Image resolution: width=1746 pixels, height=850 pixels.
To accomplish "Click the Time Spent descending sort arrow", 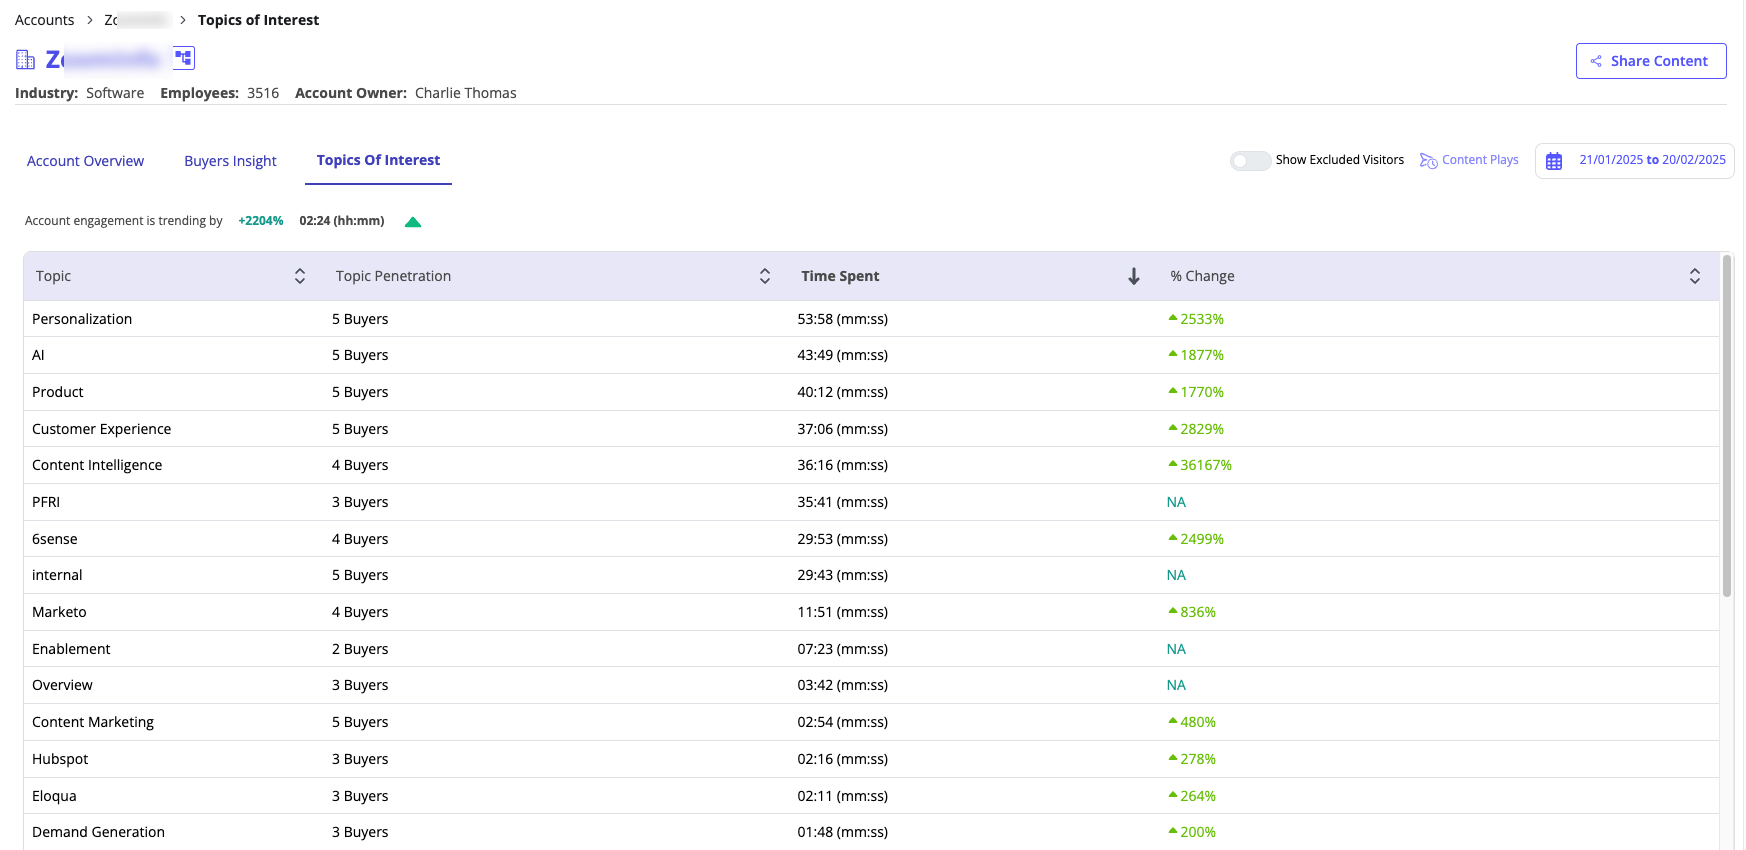I will click(x=1133, y=277).
